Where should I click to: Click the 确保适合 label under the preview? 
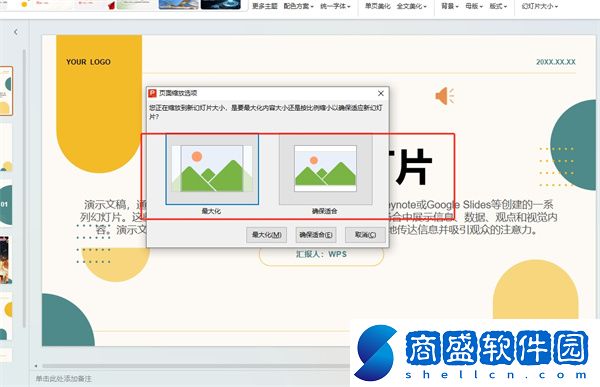click(x=324, y=211)
